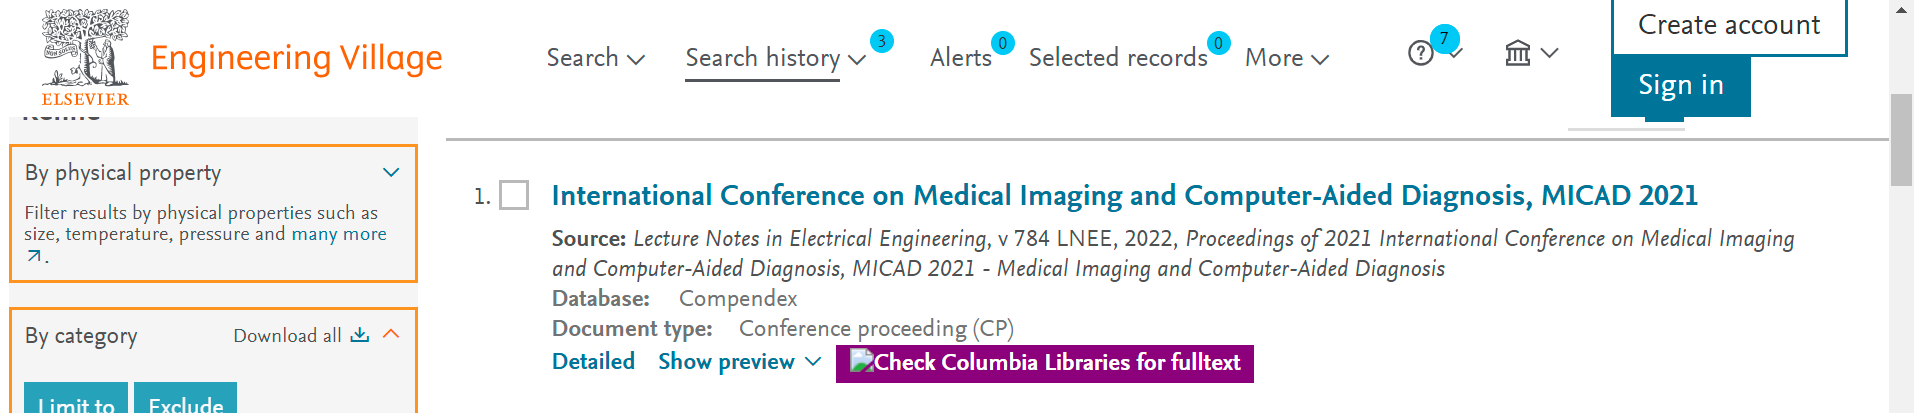1914x413 pixels.
Task: Expand Show preview for MICAD 2021
Action: [x=739, y=362]
